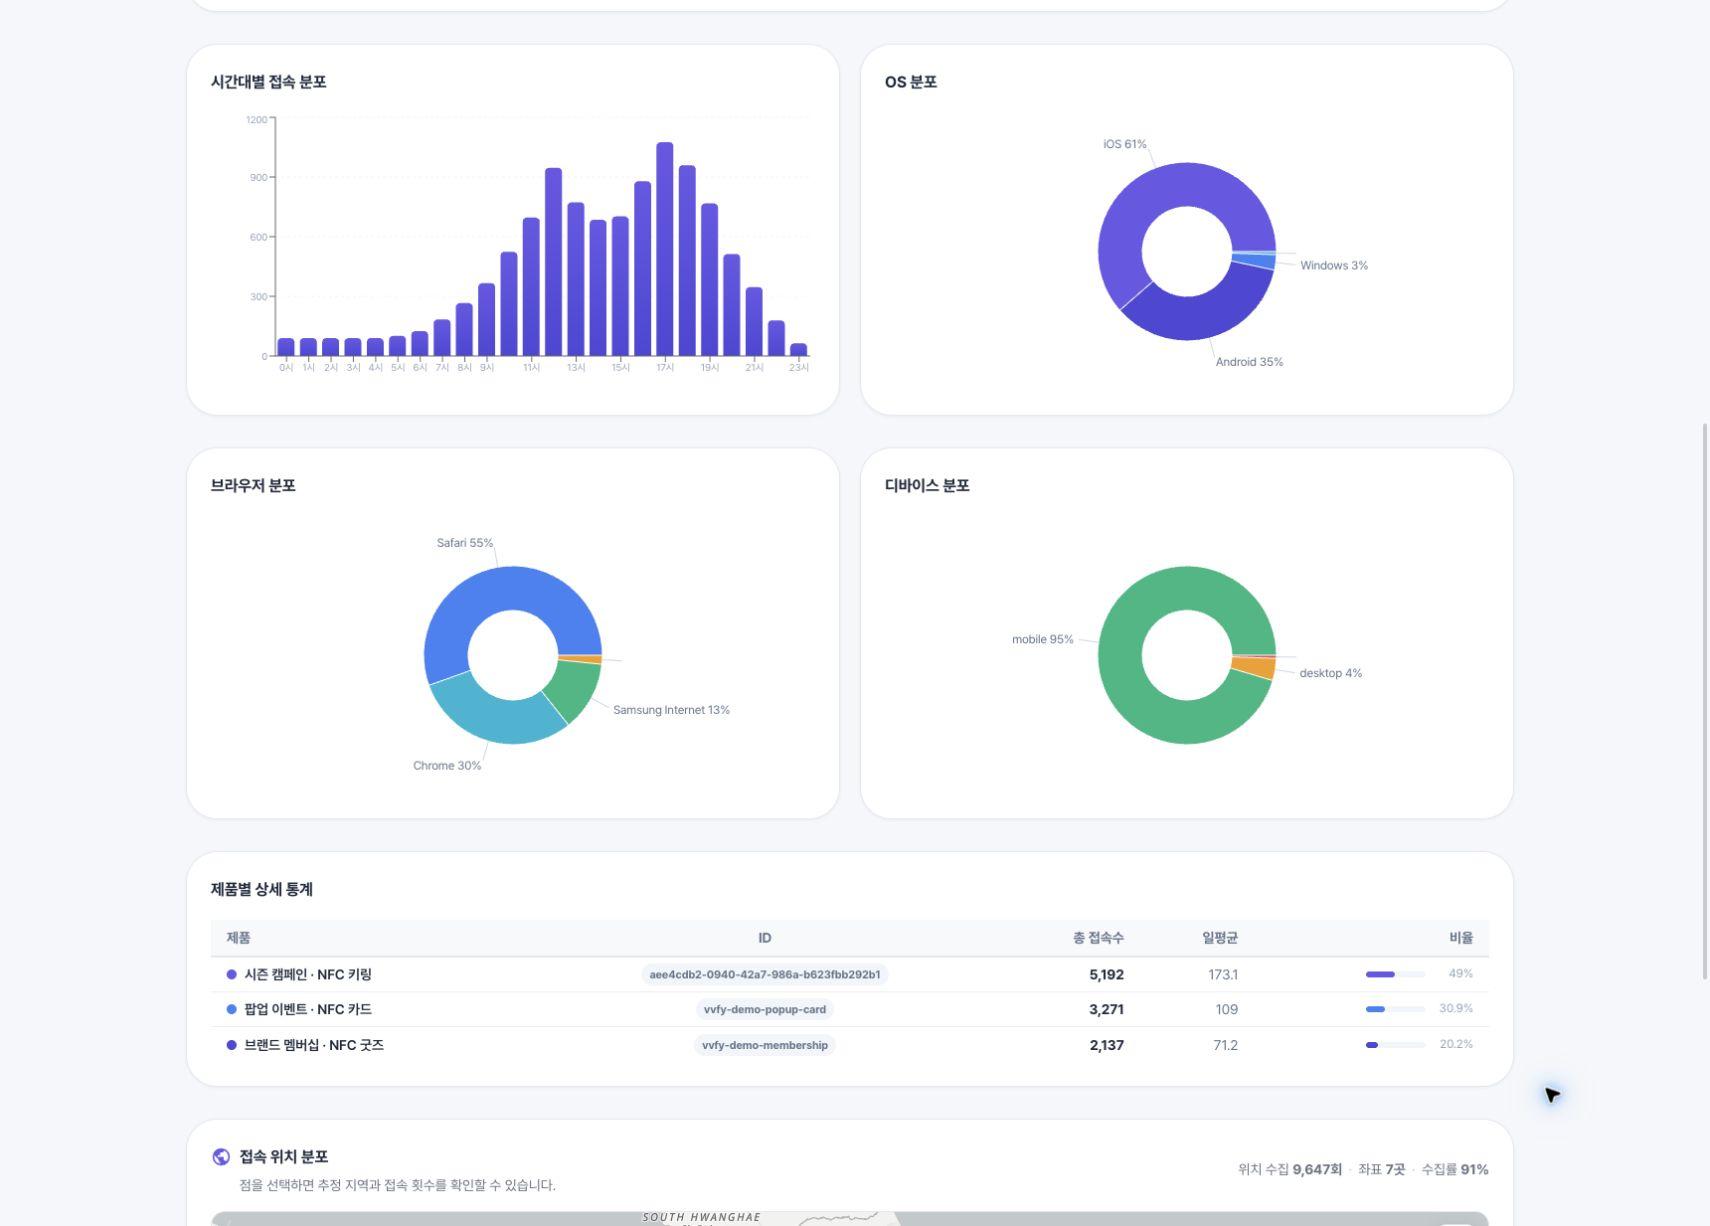Click the 20.2% ratio progress bar

pos(1395,1045)
